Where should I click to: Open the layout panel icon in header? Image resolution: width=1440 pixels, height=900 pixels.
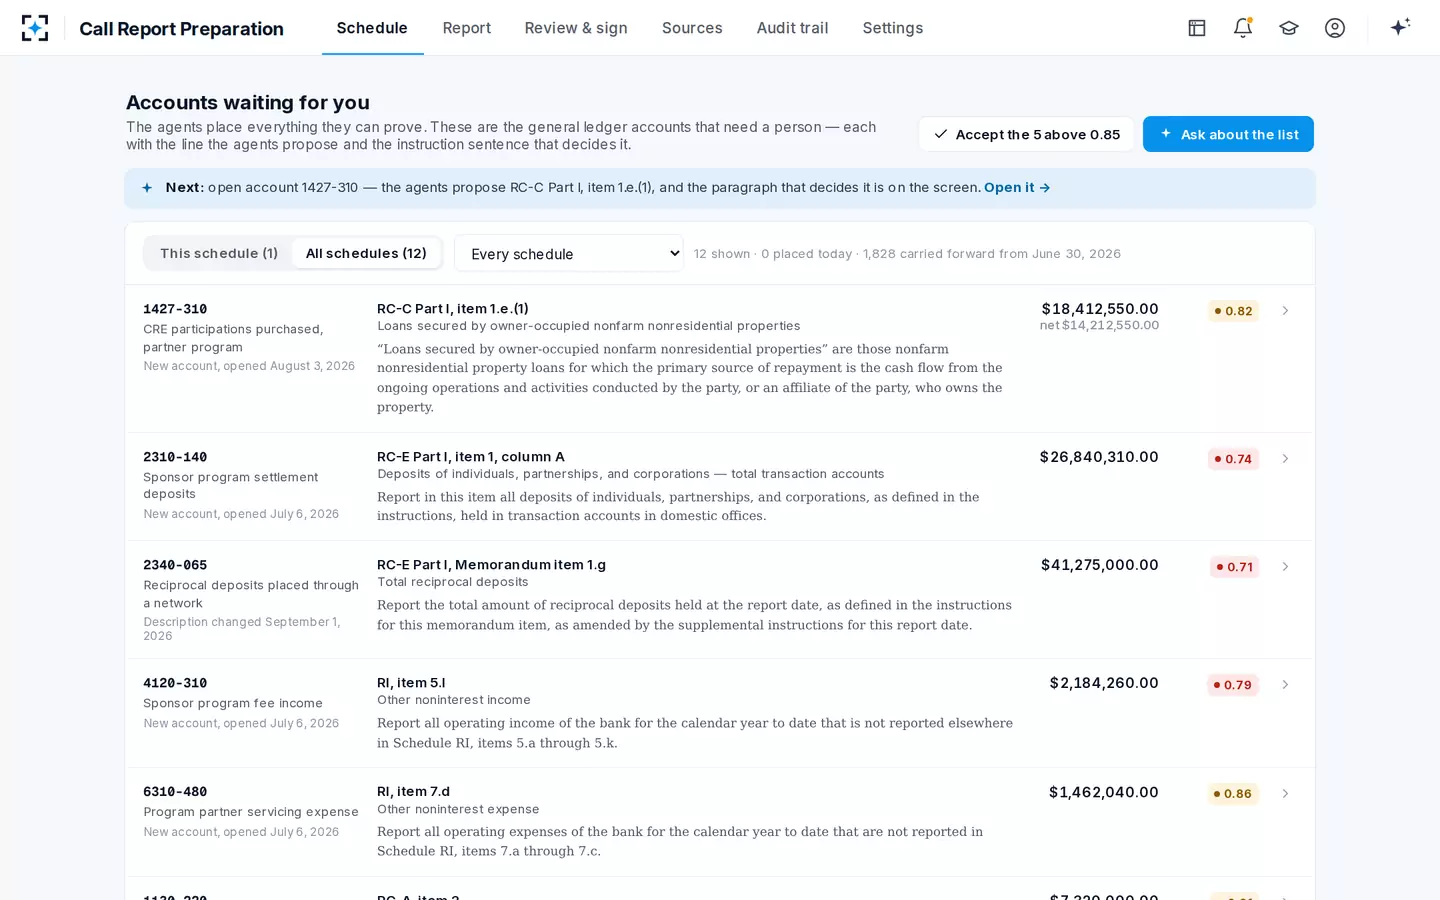pyautogui.click(x=1197, y=28)
